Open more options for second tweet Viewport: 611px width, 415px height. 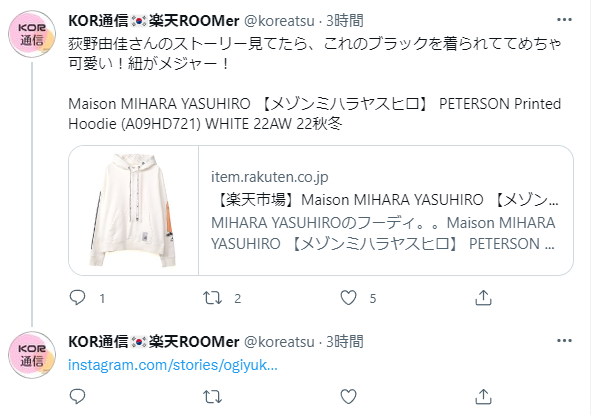564,341
